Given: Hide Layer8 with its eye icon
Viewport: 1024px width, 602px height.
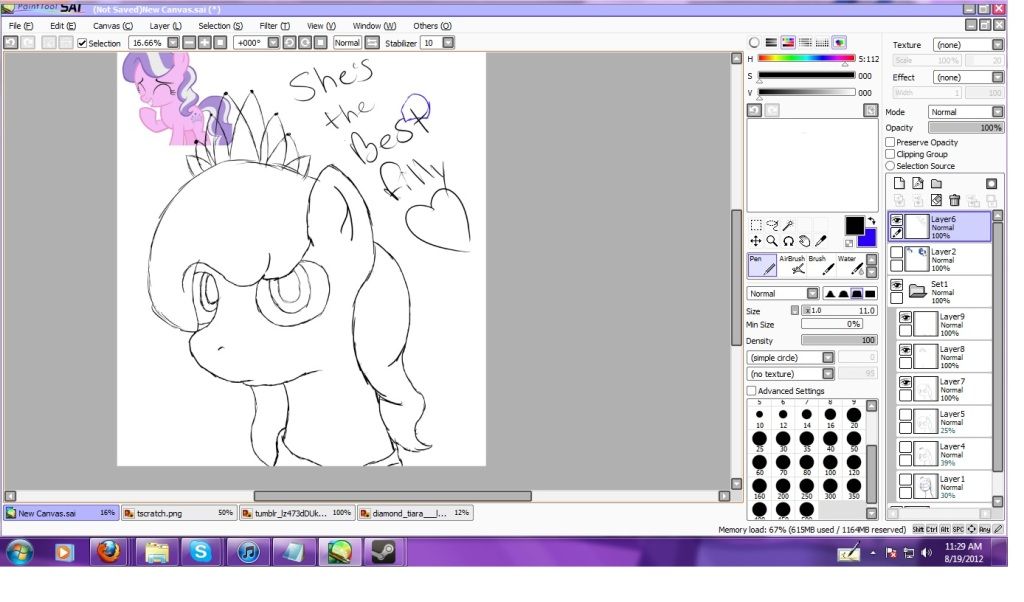Looking at the screenshot, I should pyautogui.click(x=905, y=350).
